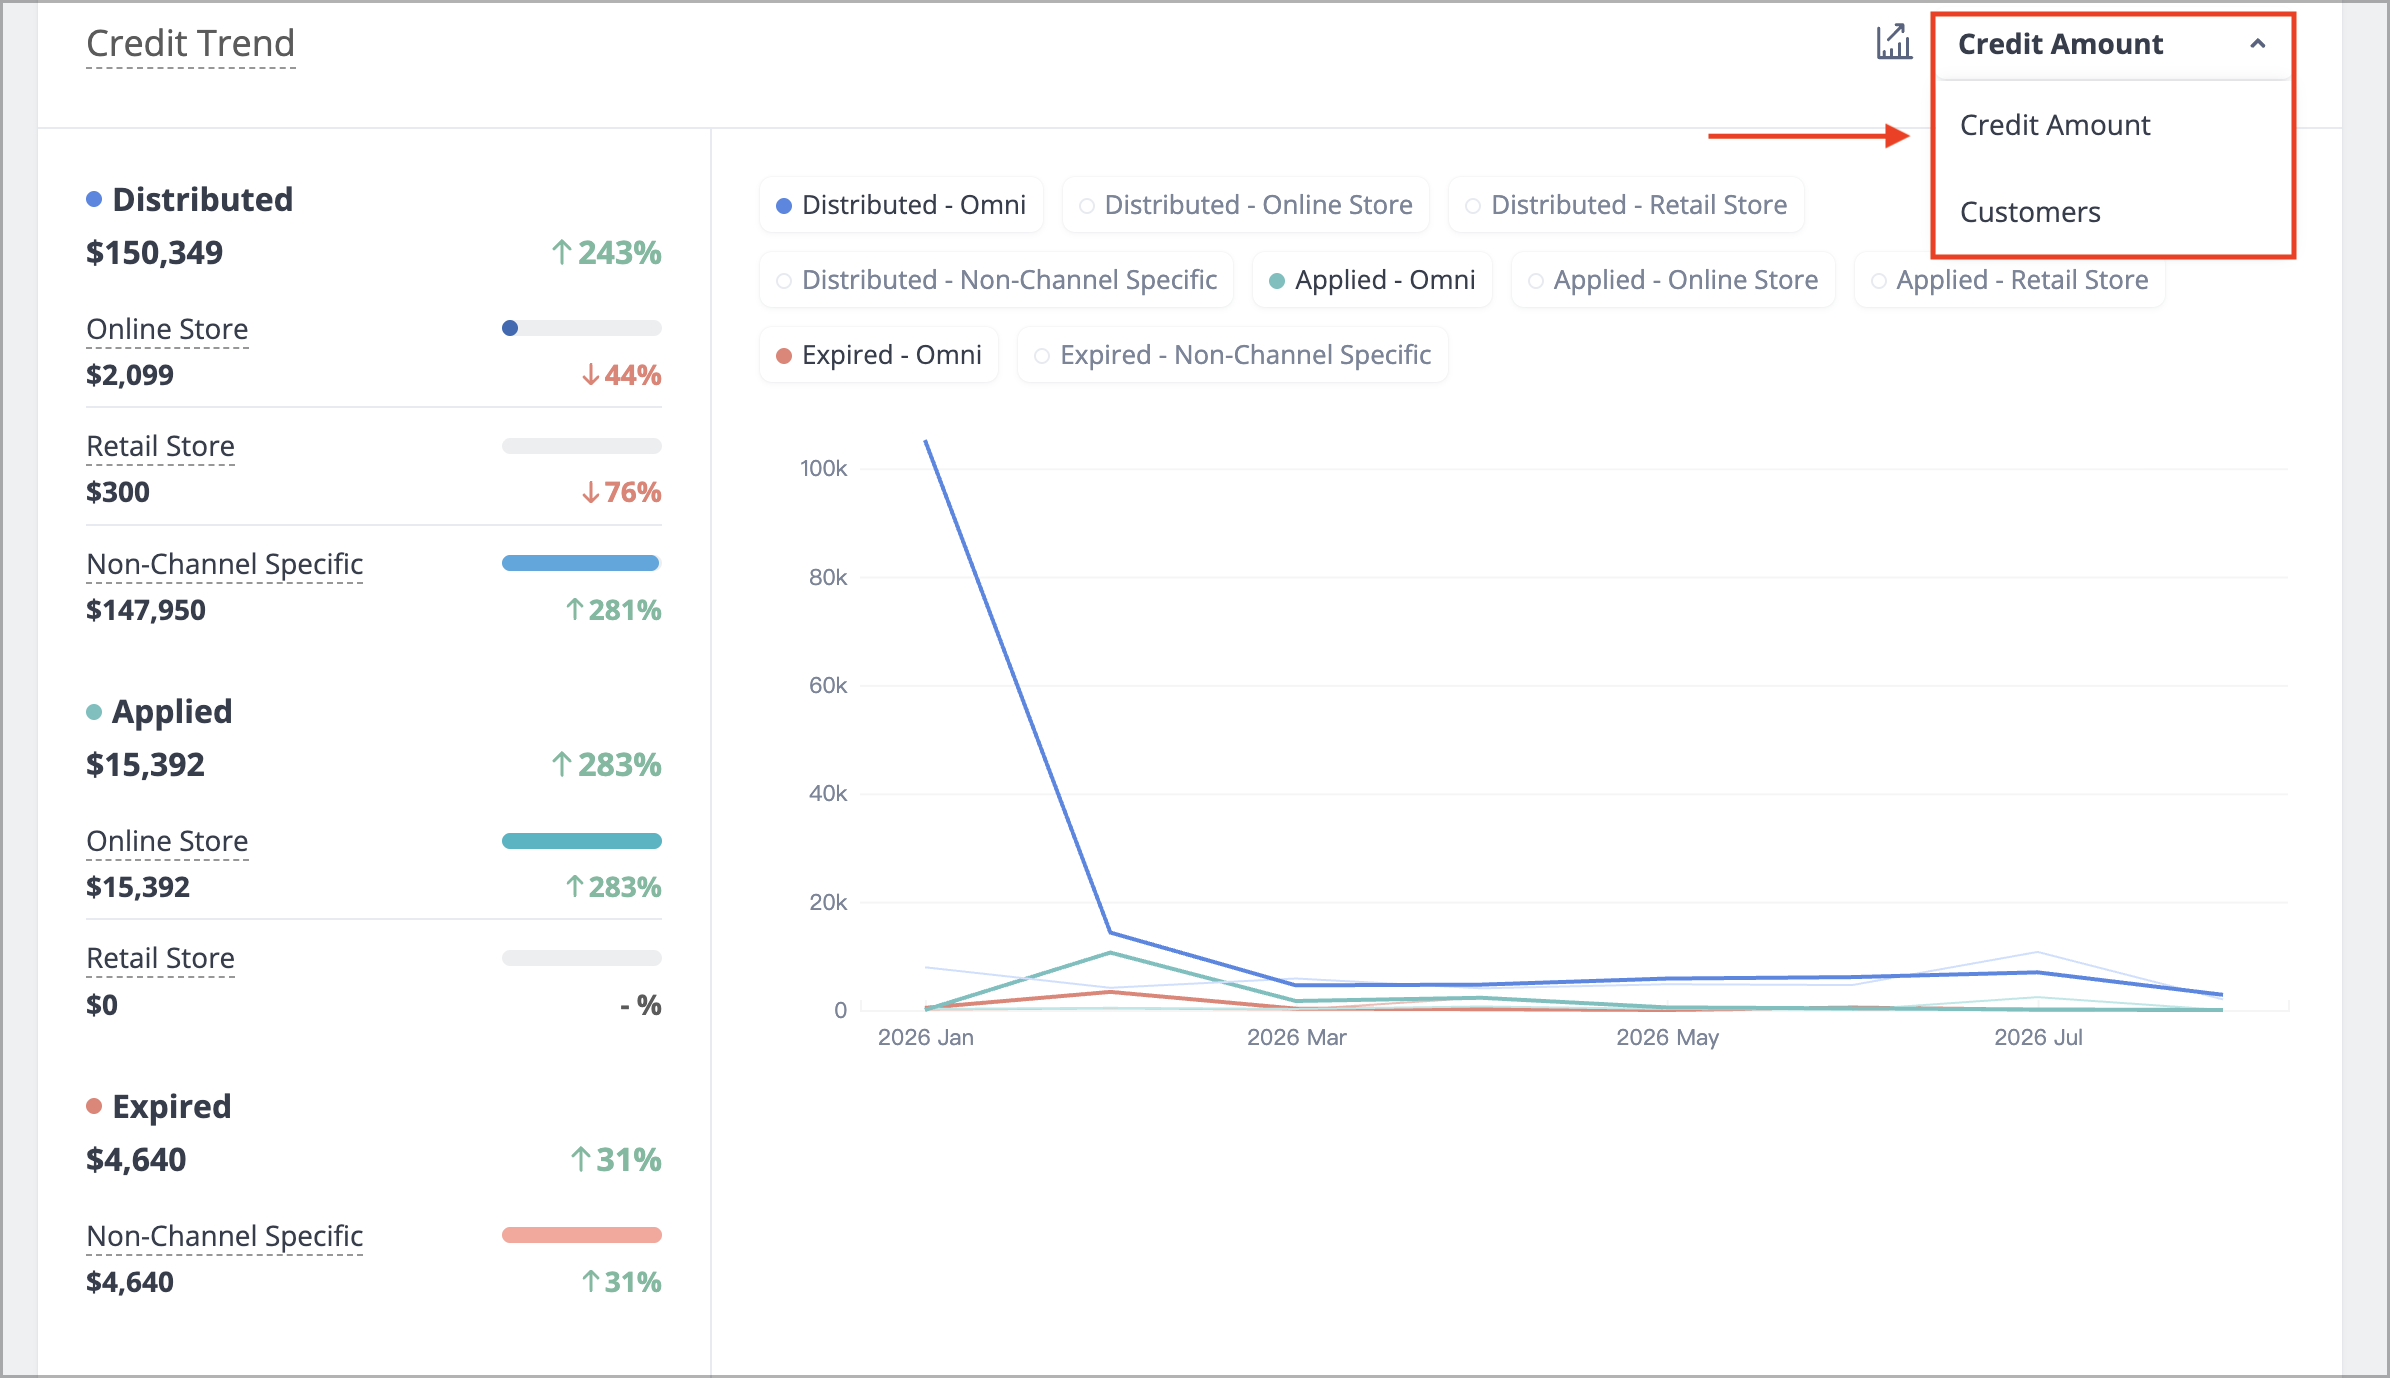Select Credit Amount option in list
2390x1378 pixels.
pyautogui.click(x=2055, y=125)
